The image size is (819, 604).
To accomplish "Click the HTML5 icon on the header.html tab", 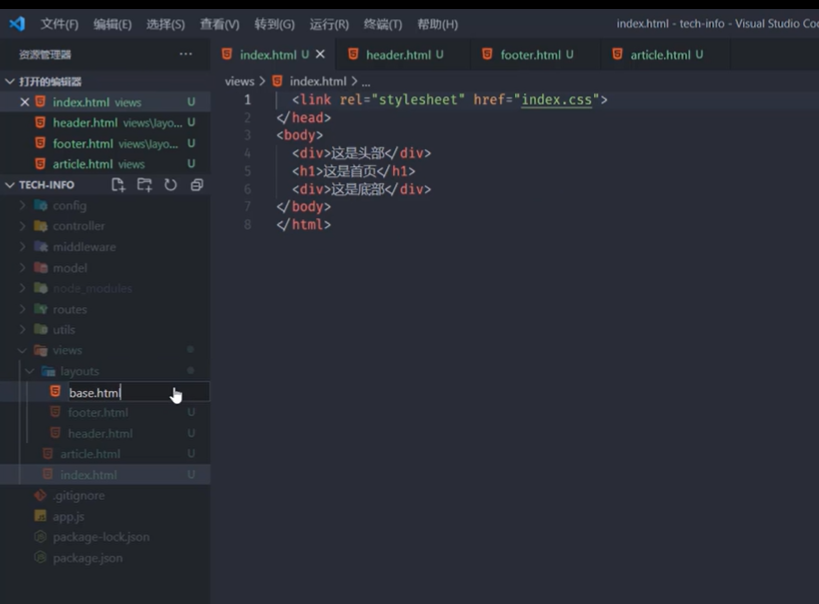I will 353,54.
